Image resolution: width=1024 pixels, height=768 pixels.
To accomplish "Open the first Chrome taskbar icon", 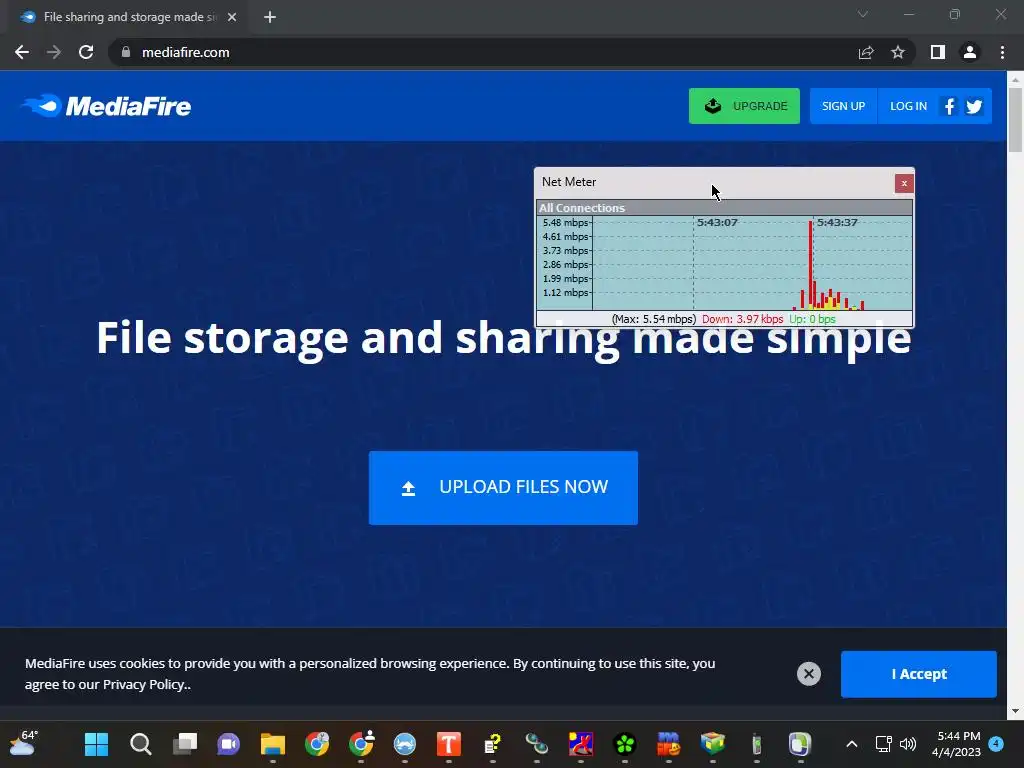I will click(317, 744).
